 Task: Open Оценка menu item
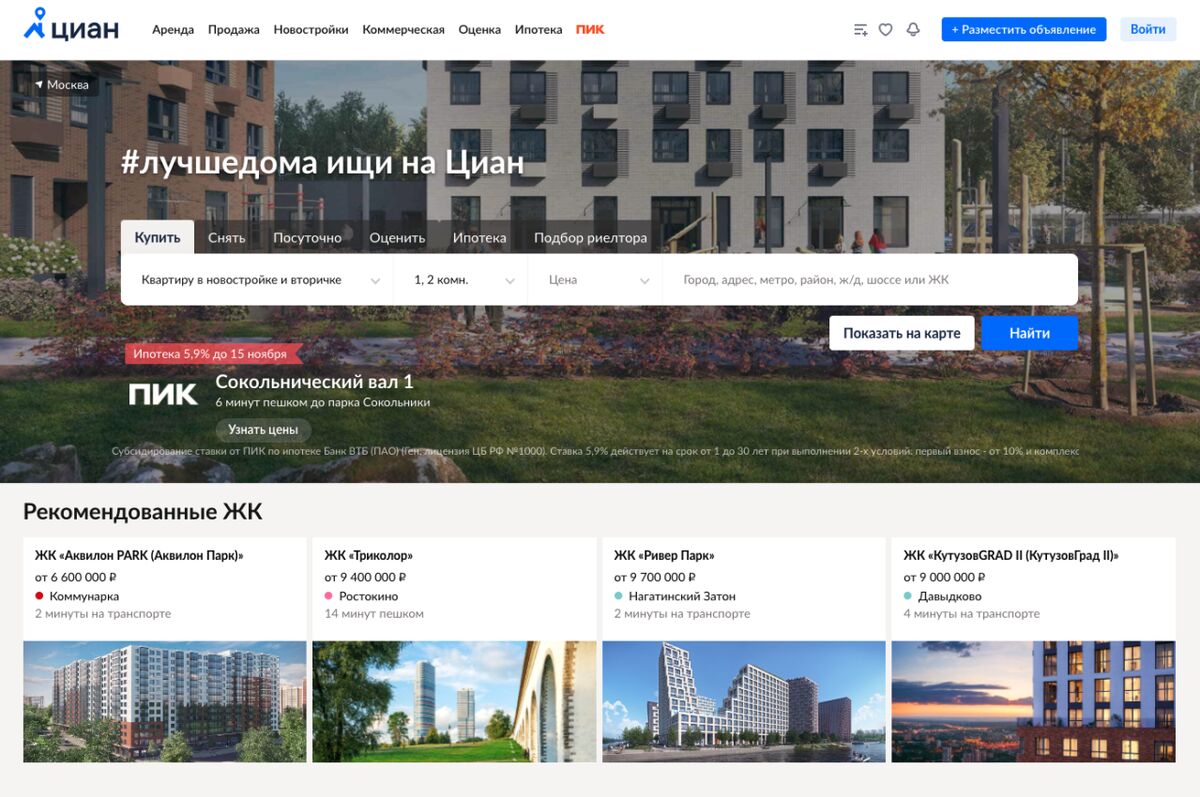point(480,30)
